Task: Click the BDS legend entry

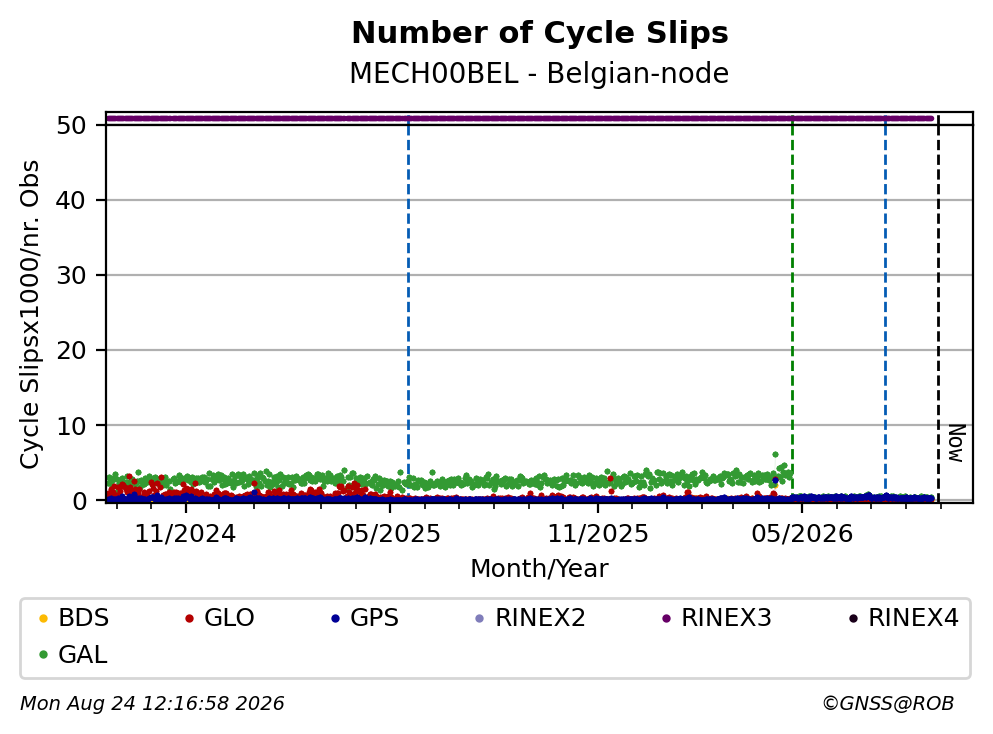Action: [x=74, y=617]
